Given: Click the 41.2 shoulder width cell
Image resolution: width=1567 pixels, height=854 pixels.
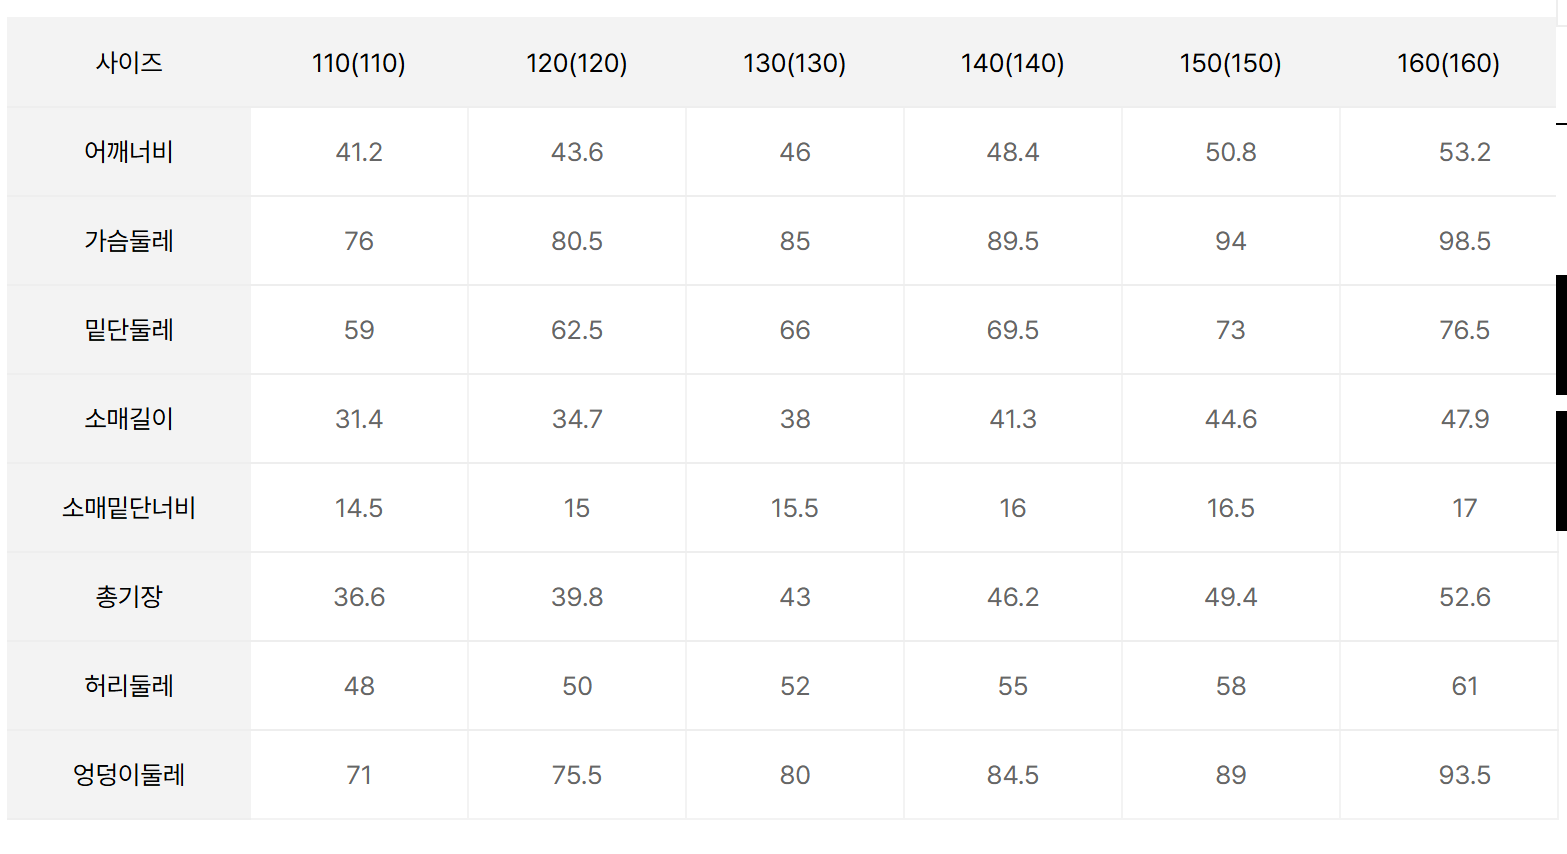Looking at the screenshot, I should [x=359, y=152].
